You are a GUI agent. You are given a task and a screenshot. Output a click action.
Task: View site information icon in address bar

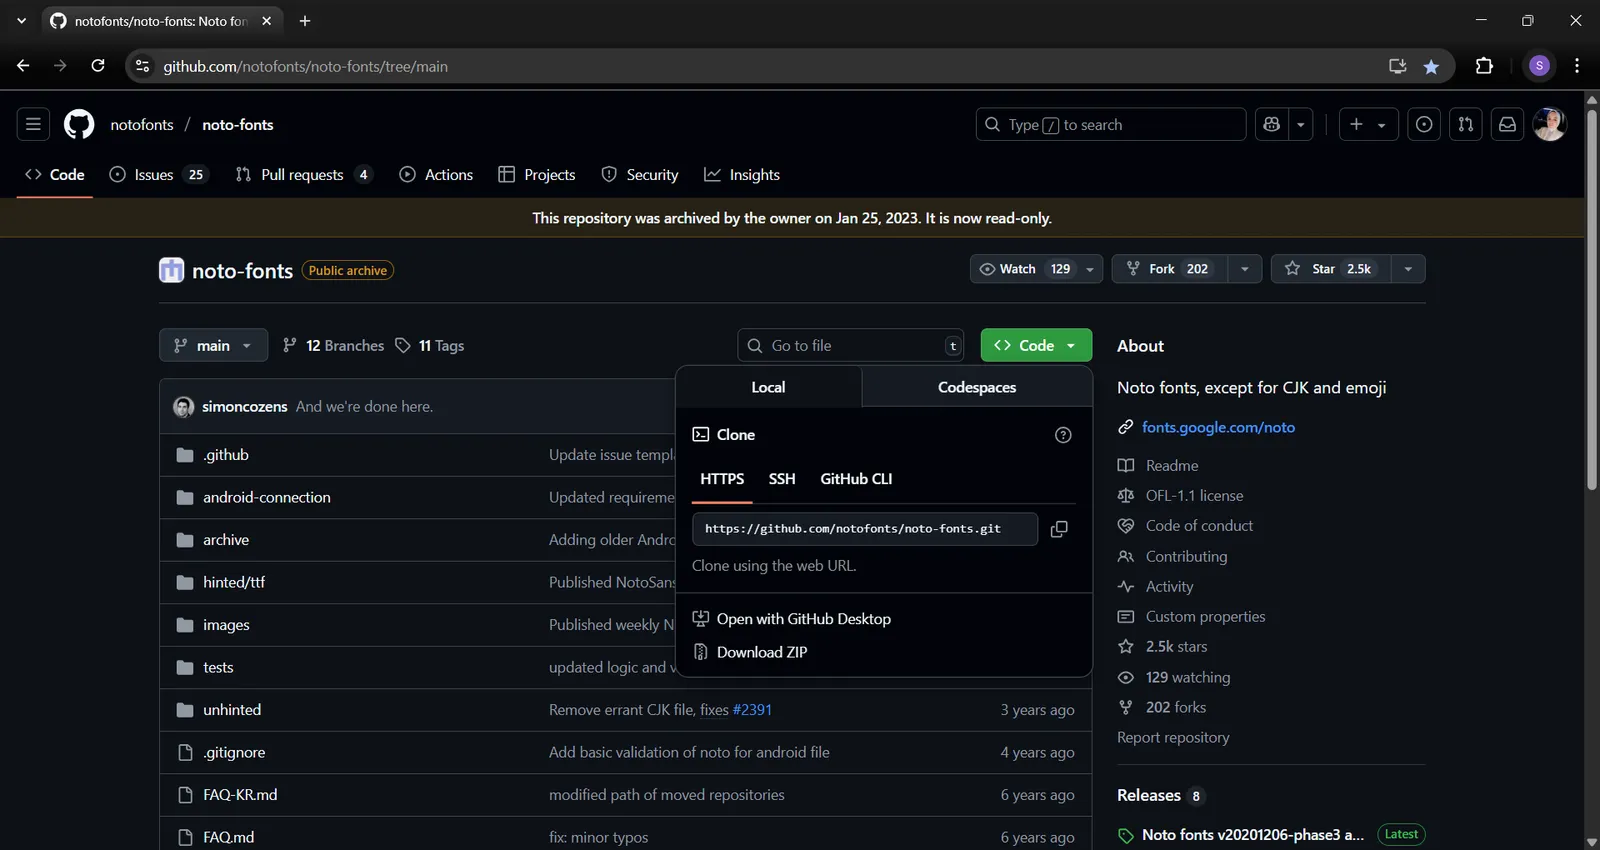[x=142, y=66]
